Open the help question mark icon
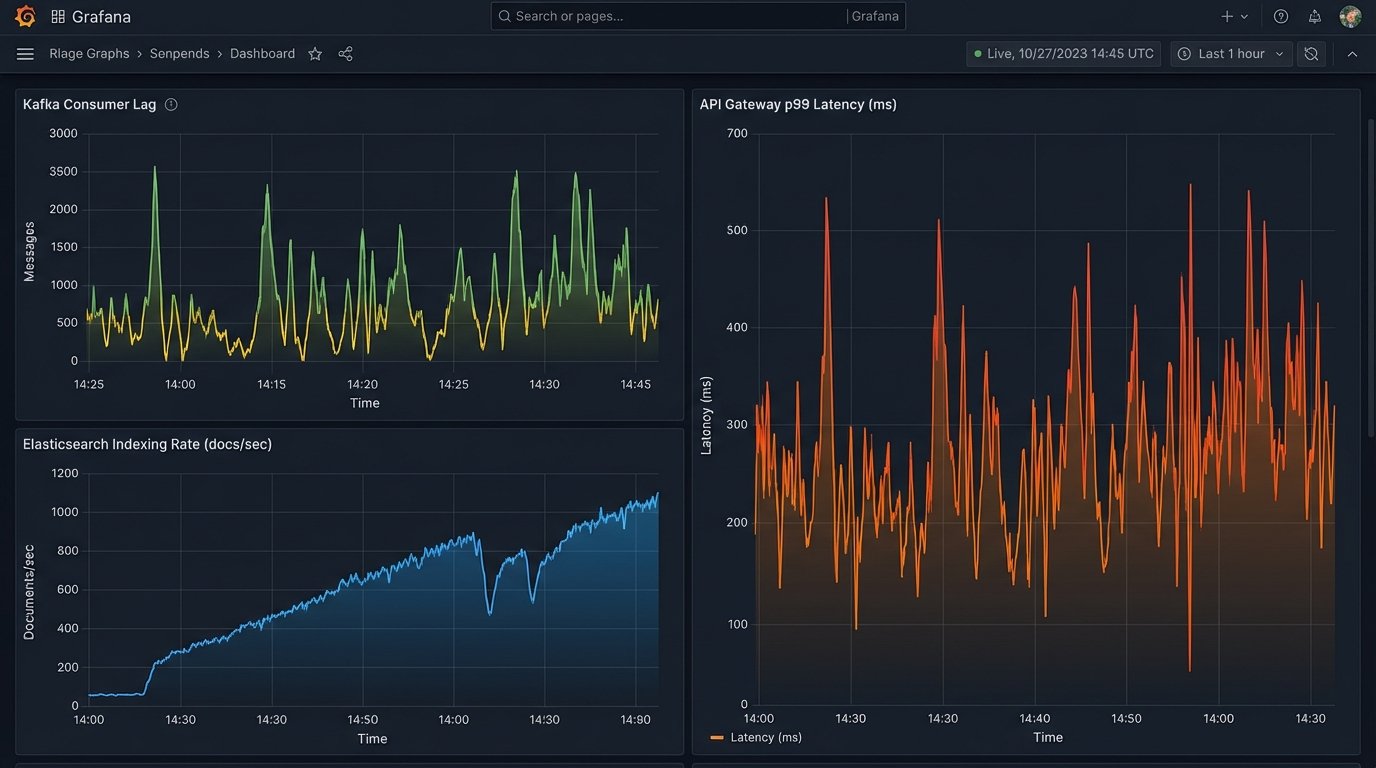The height and width of the screenshot is (768, 1376). pyautogui.click(x=1281, y=16)
